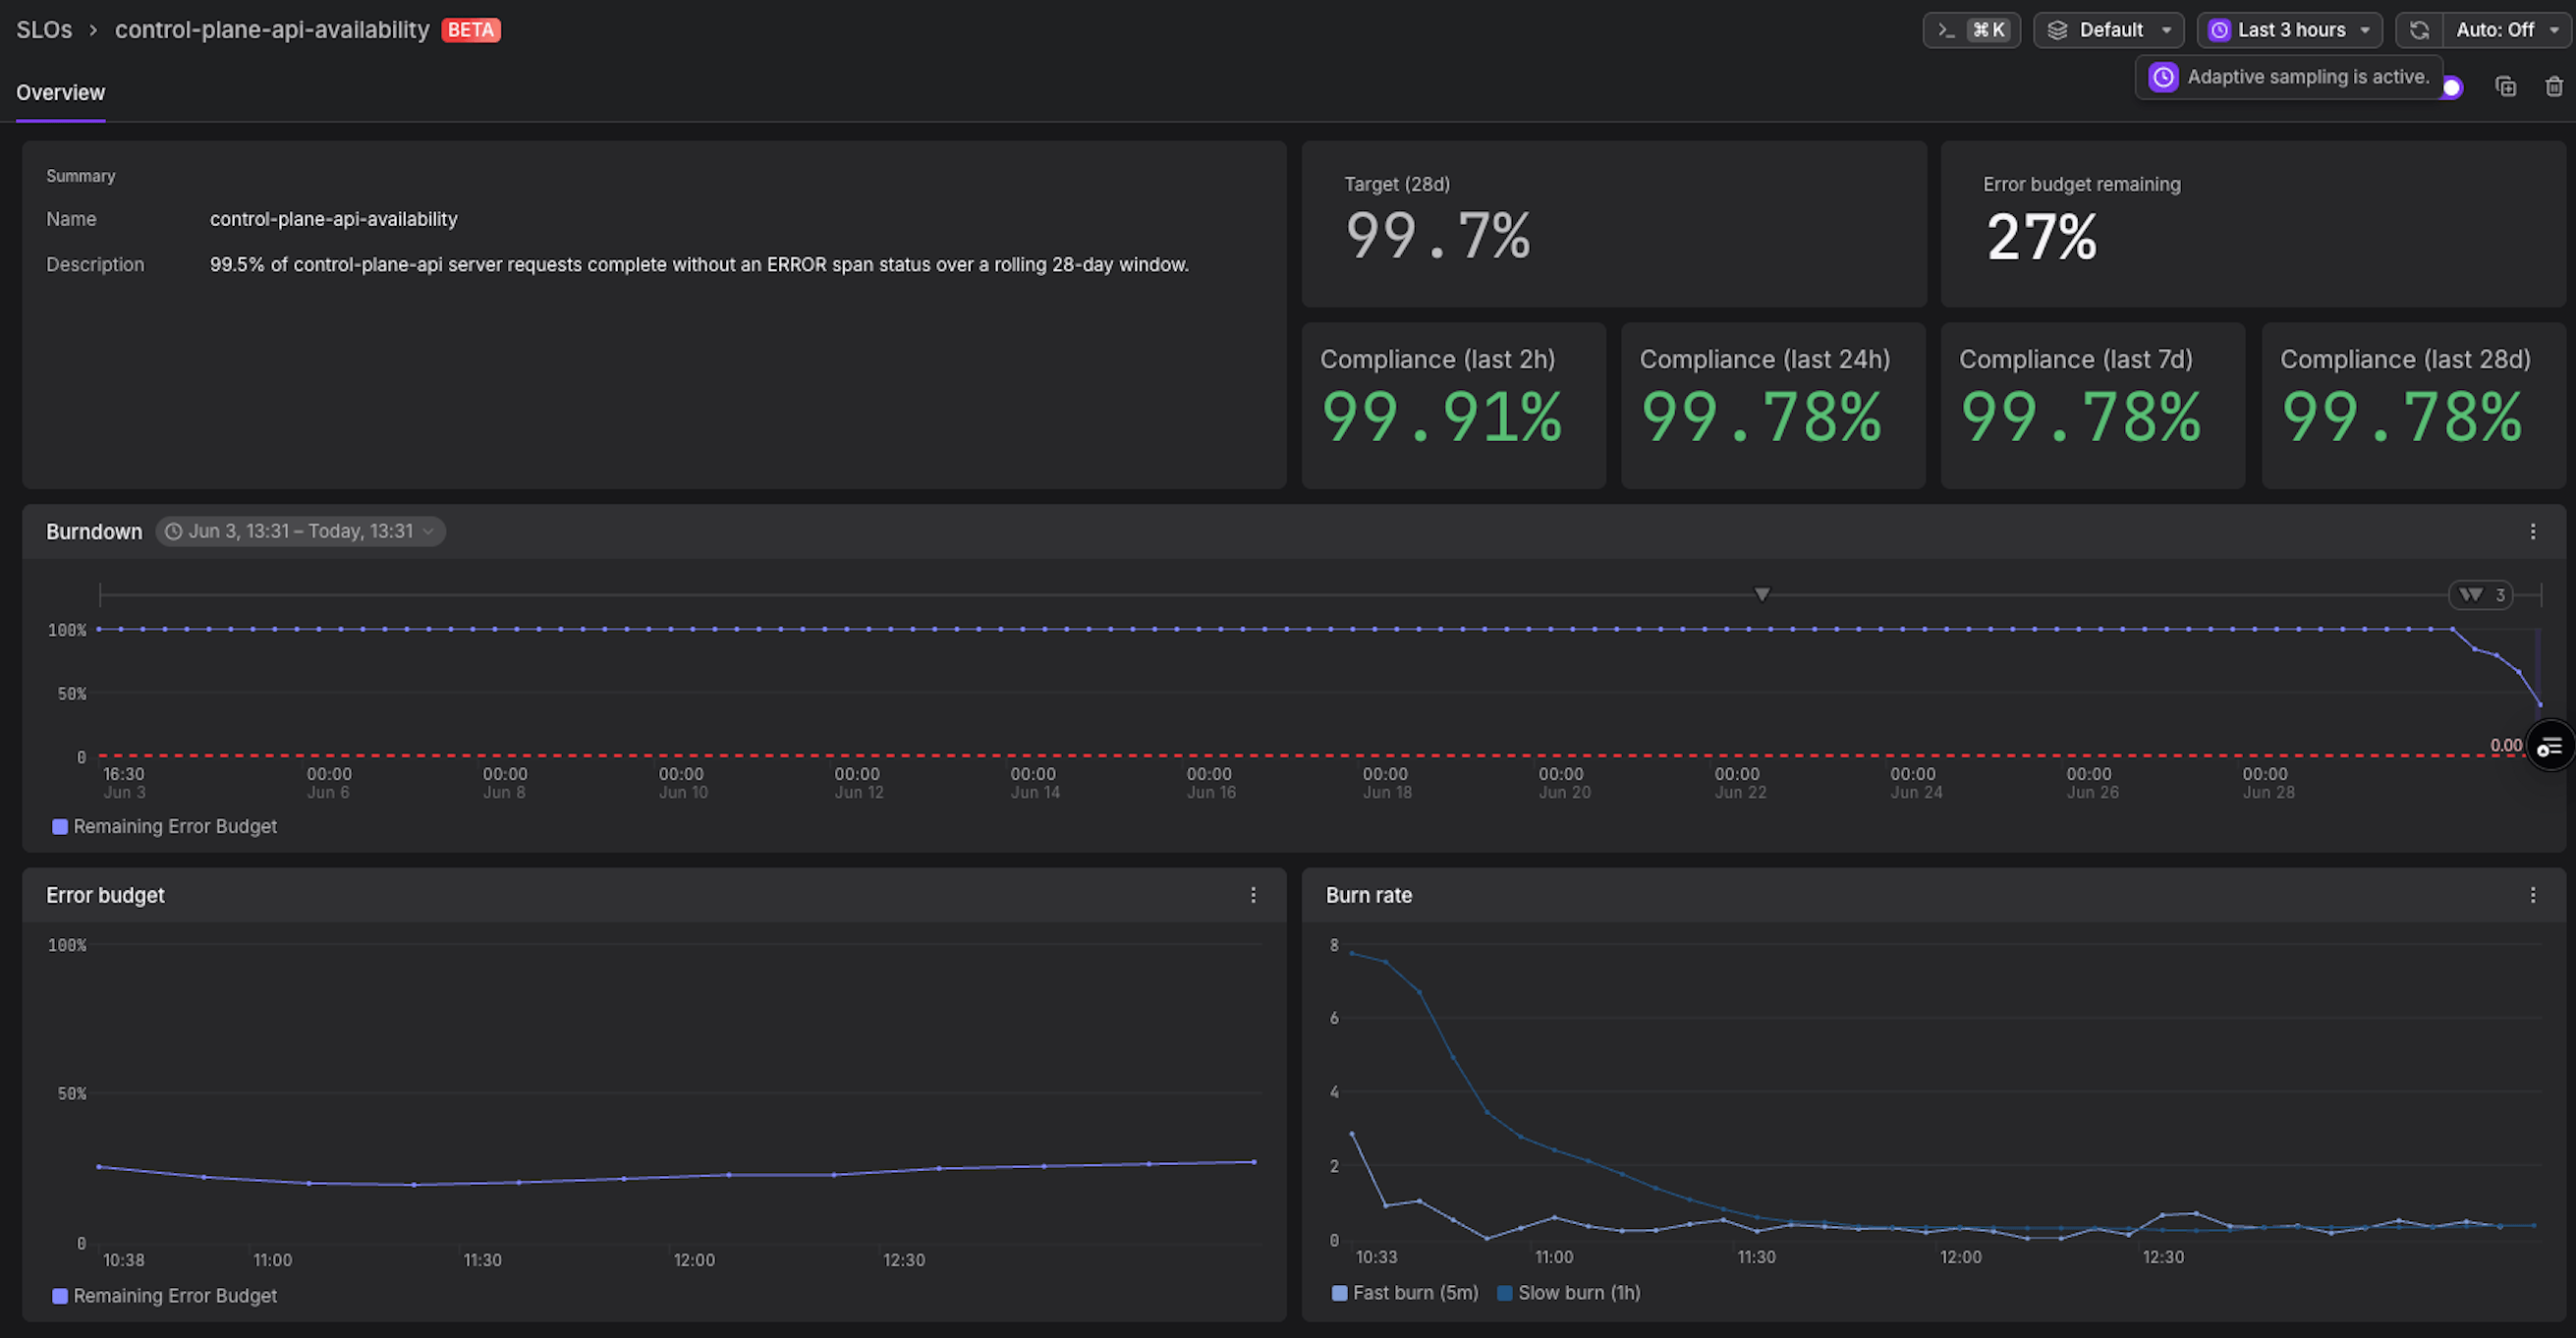Viewport: 2576px width, 1338px height.
Task: Click the Burndown panel title
Action: (94, 532)
